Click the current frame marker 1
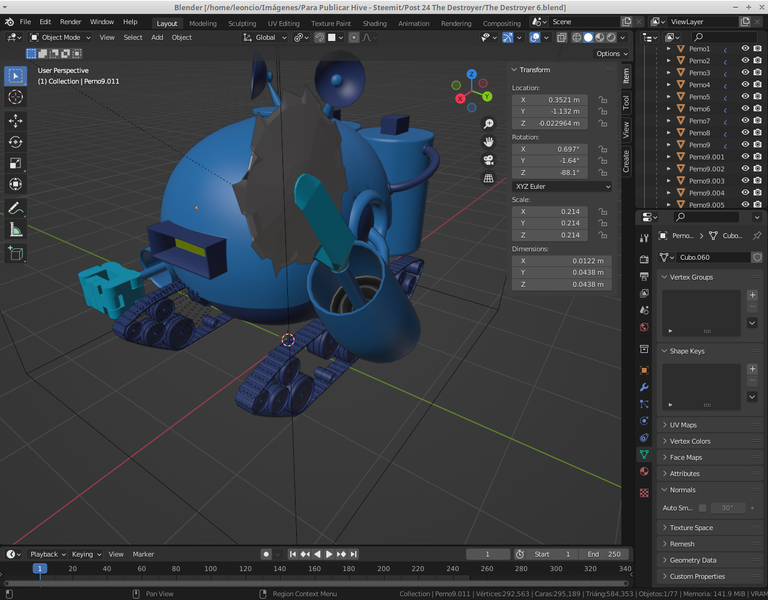 pyautogui.click(x=40, y=569)
